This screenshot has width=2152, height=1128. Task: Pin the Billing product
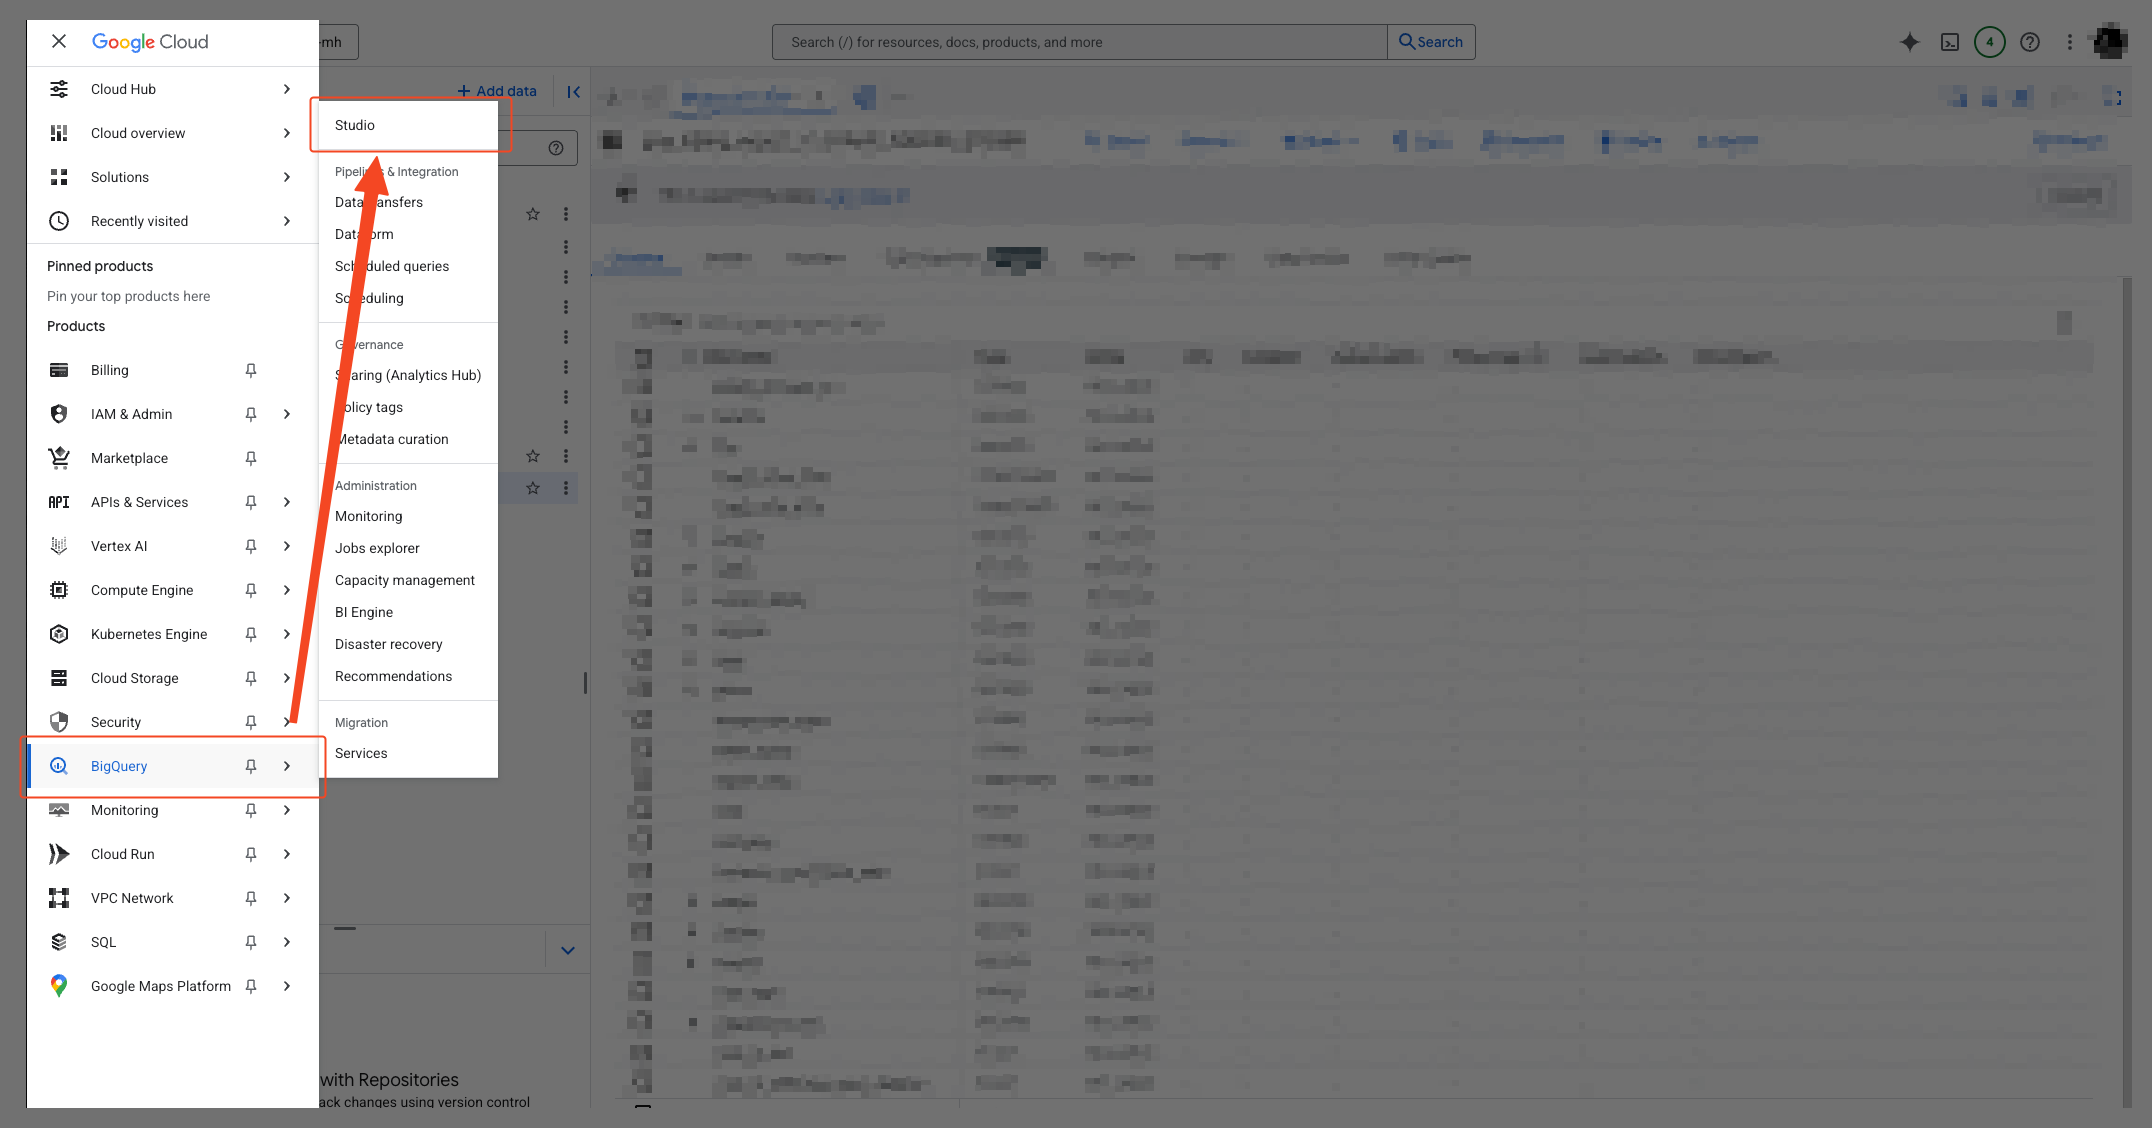[251, 370]
